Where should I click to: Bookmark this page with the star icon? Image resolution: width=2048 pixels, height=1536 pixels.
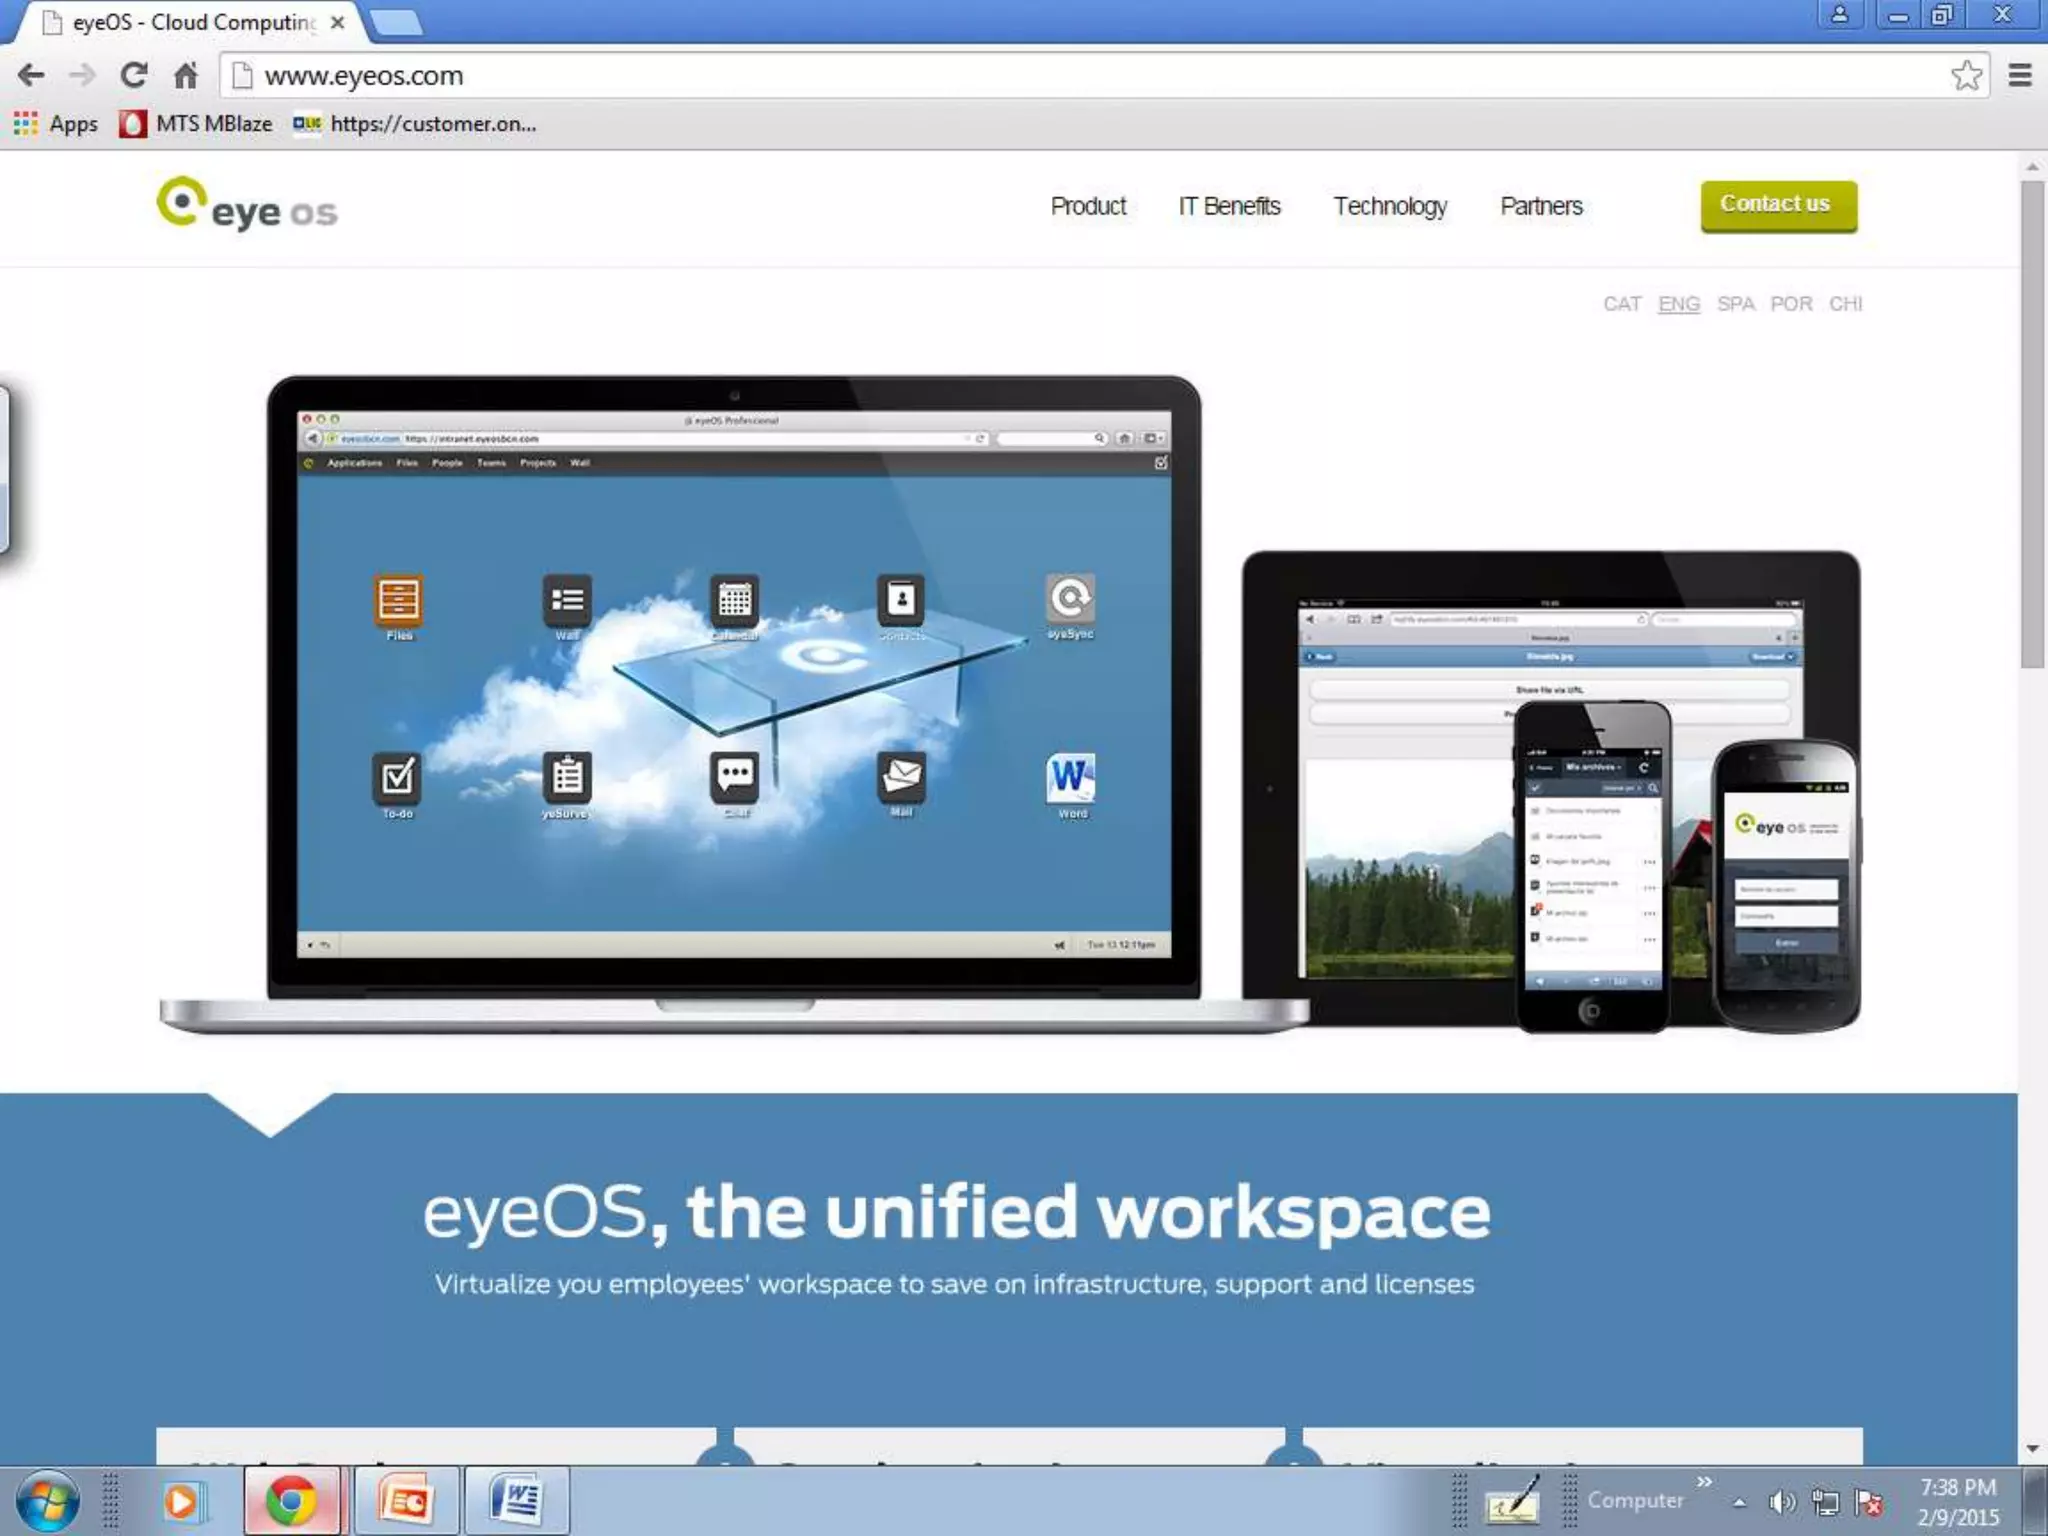click(x=1965, y=75)
